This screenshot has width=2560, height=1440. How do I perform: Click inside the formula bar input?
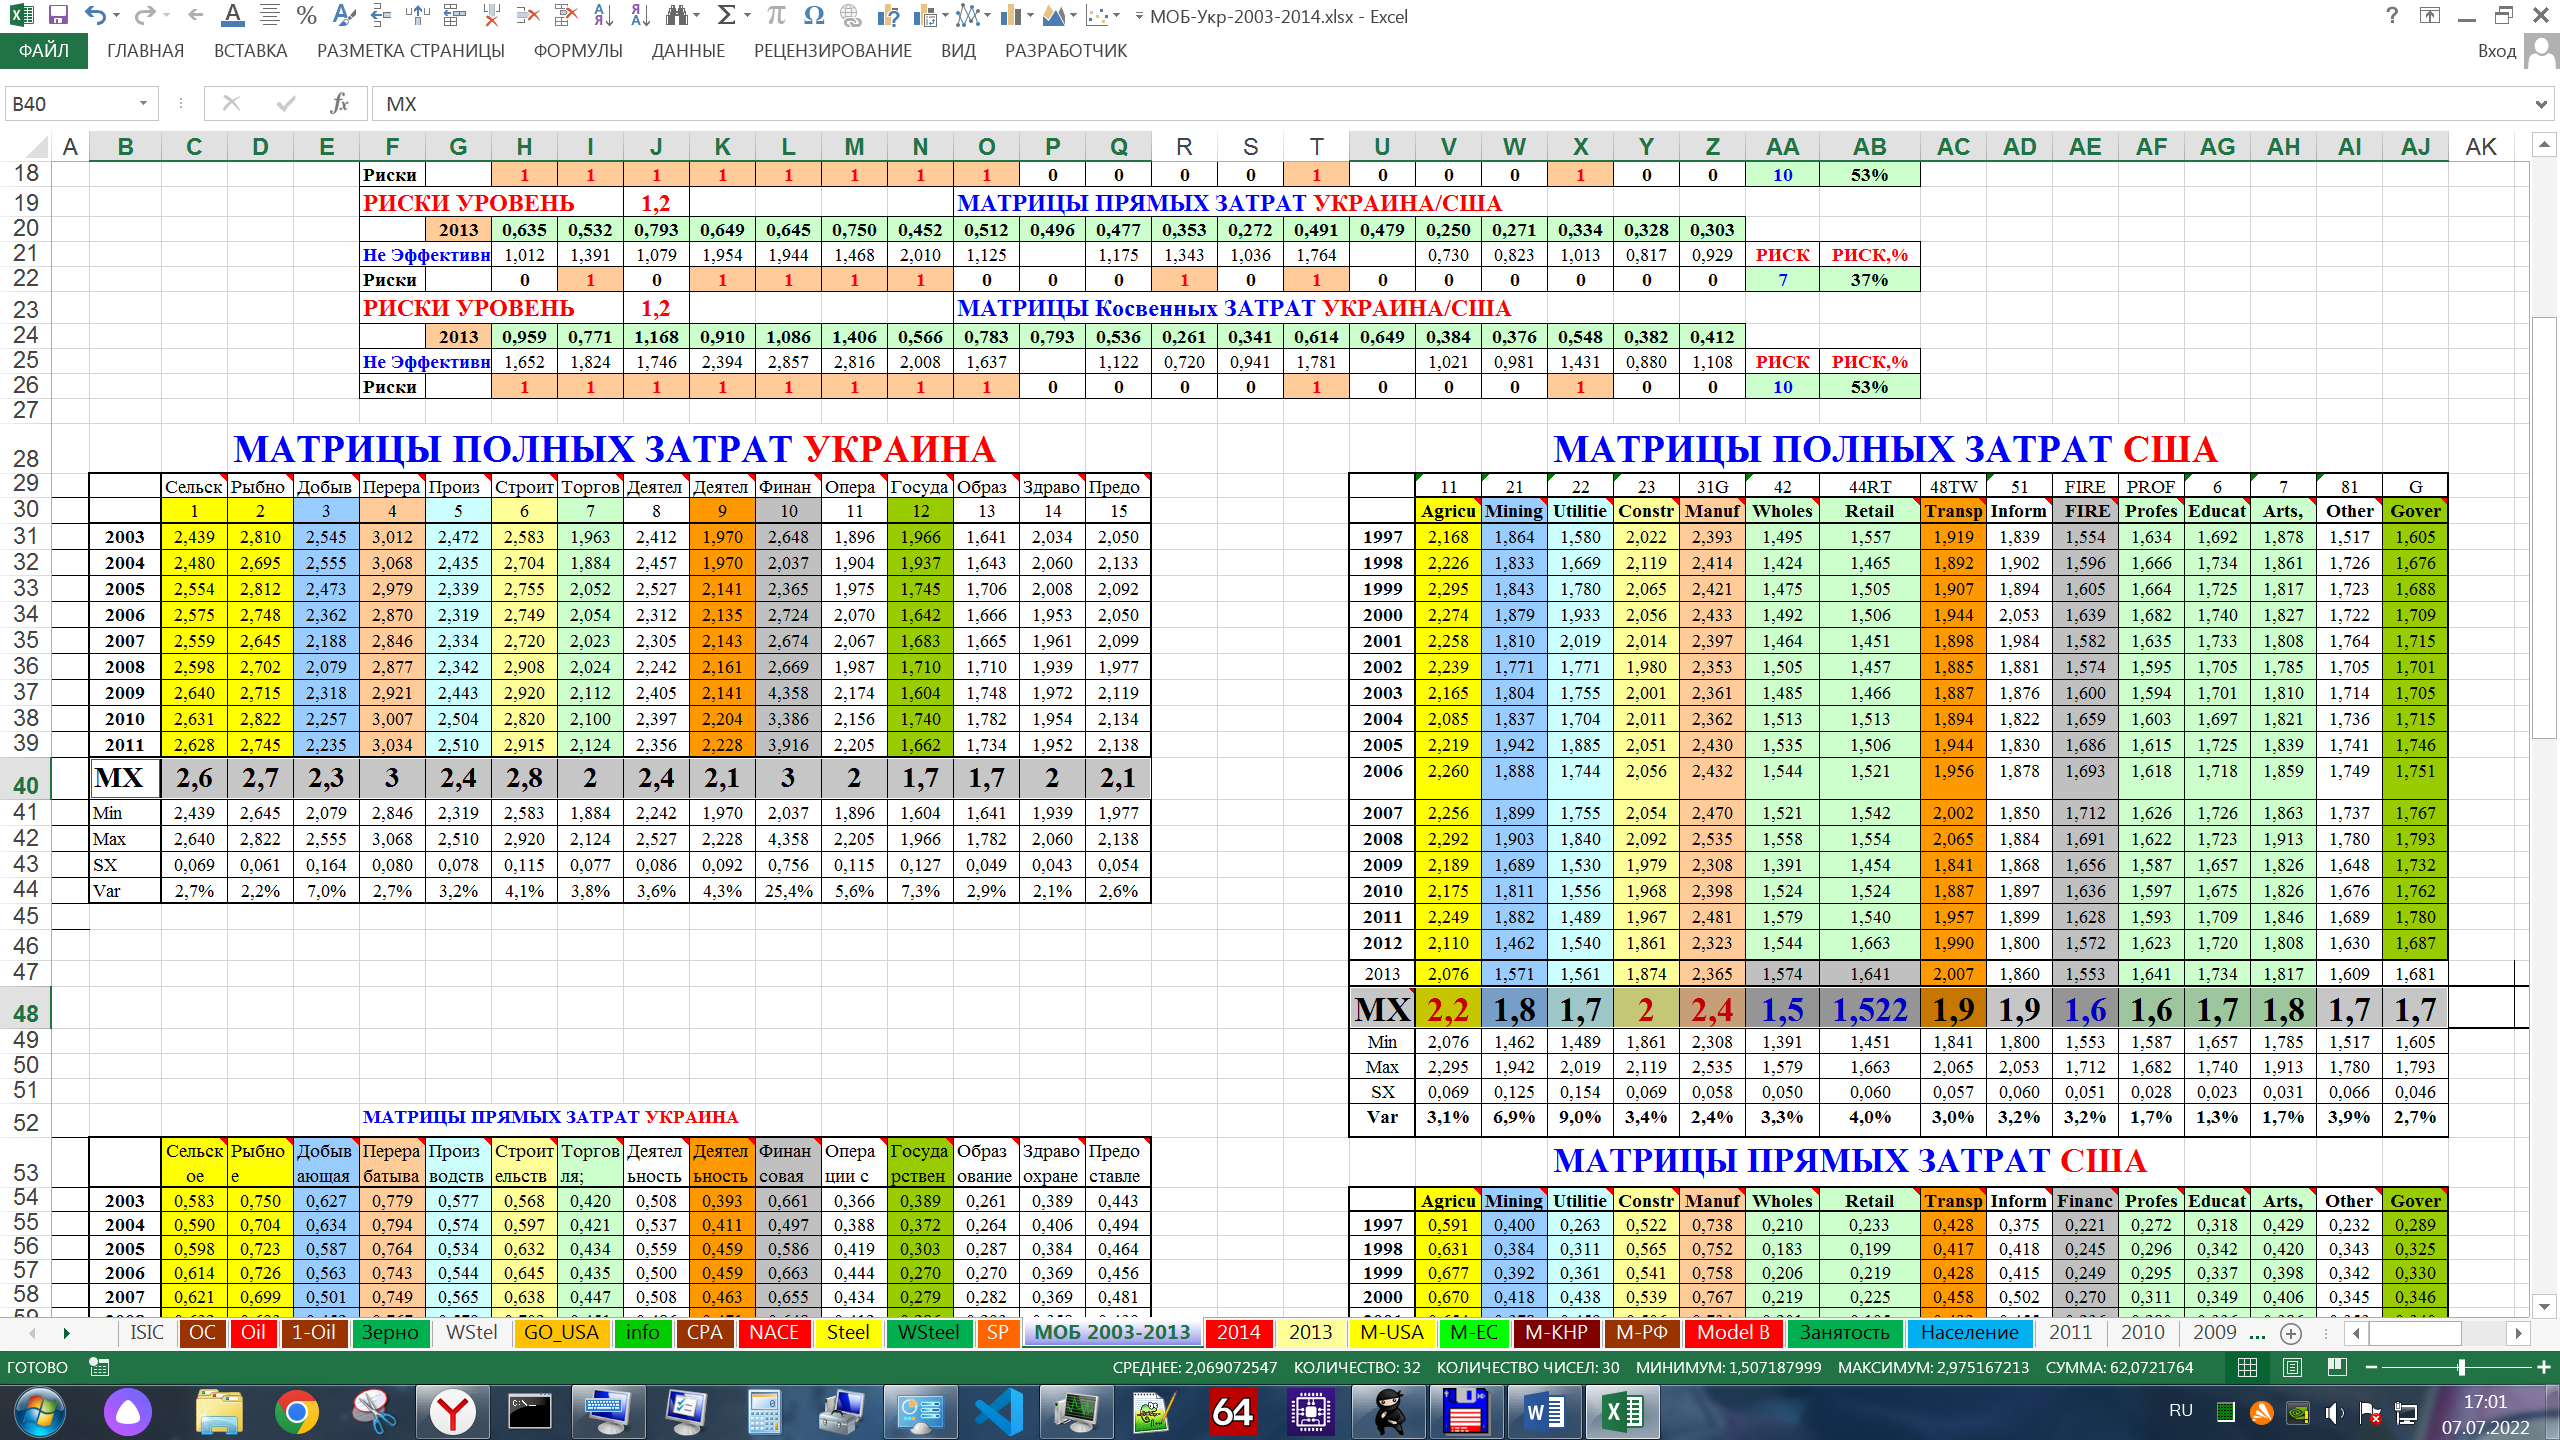pyautogui.click(x=1400, y=104)
